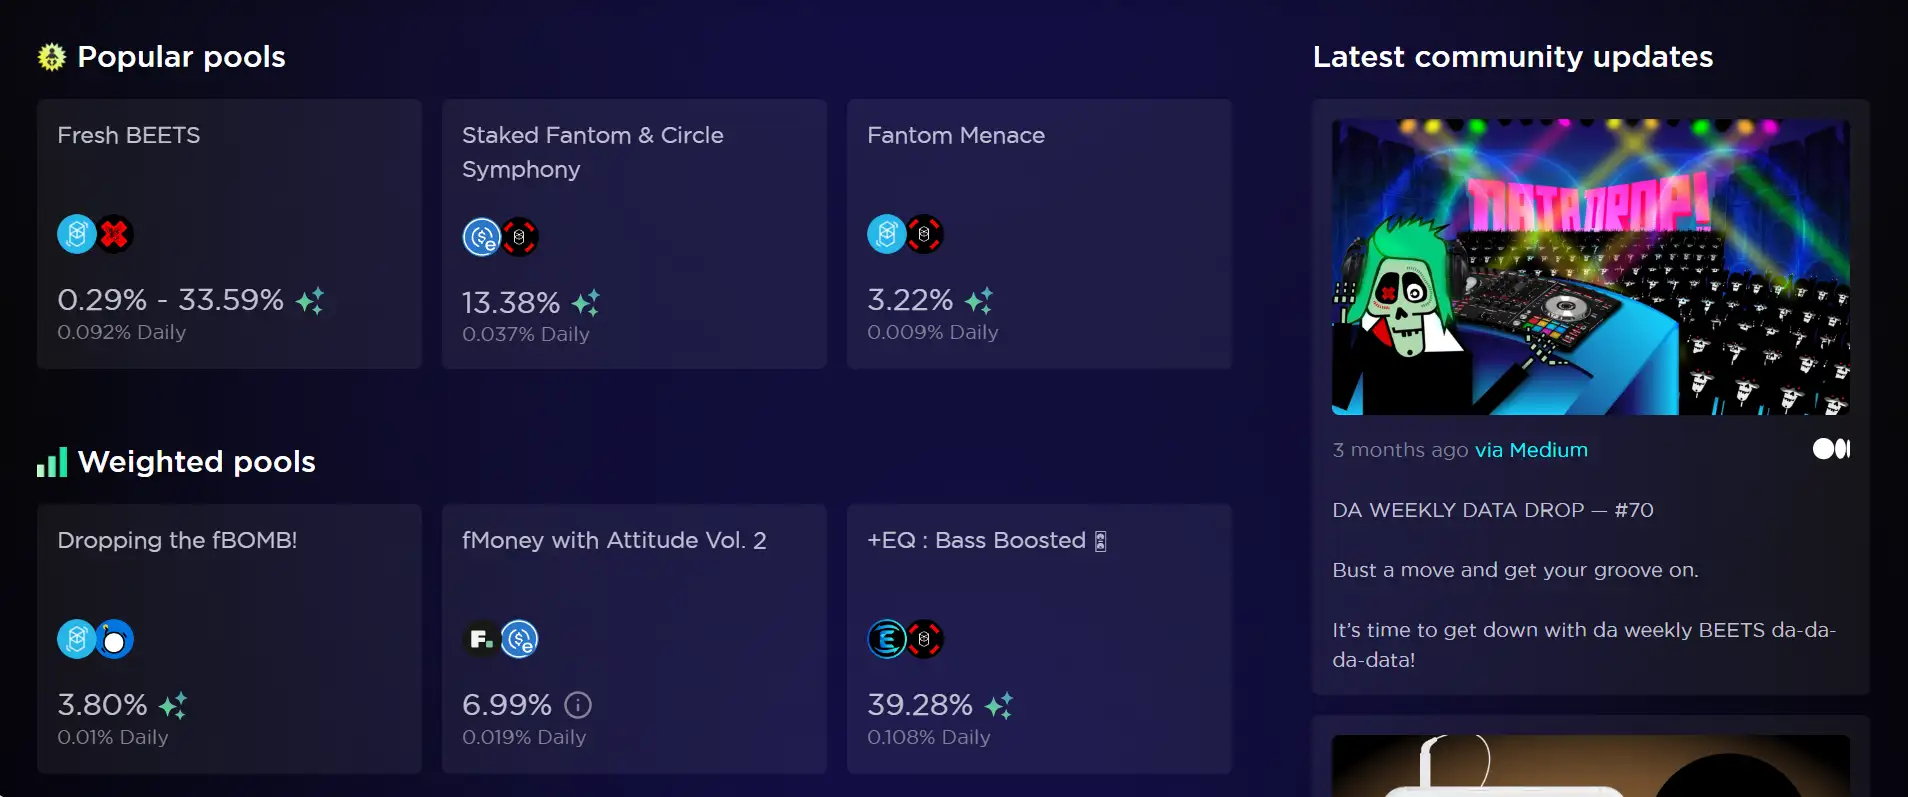
Task: Click the sparkle icon beside 3.80% APR
Action: tap(173, 705)
